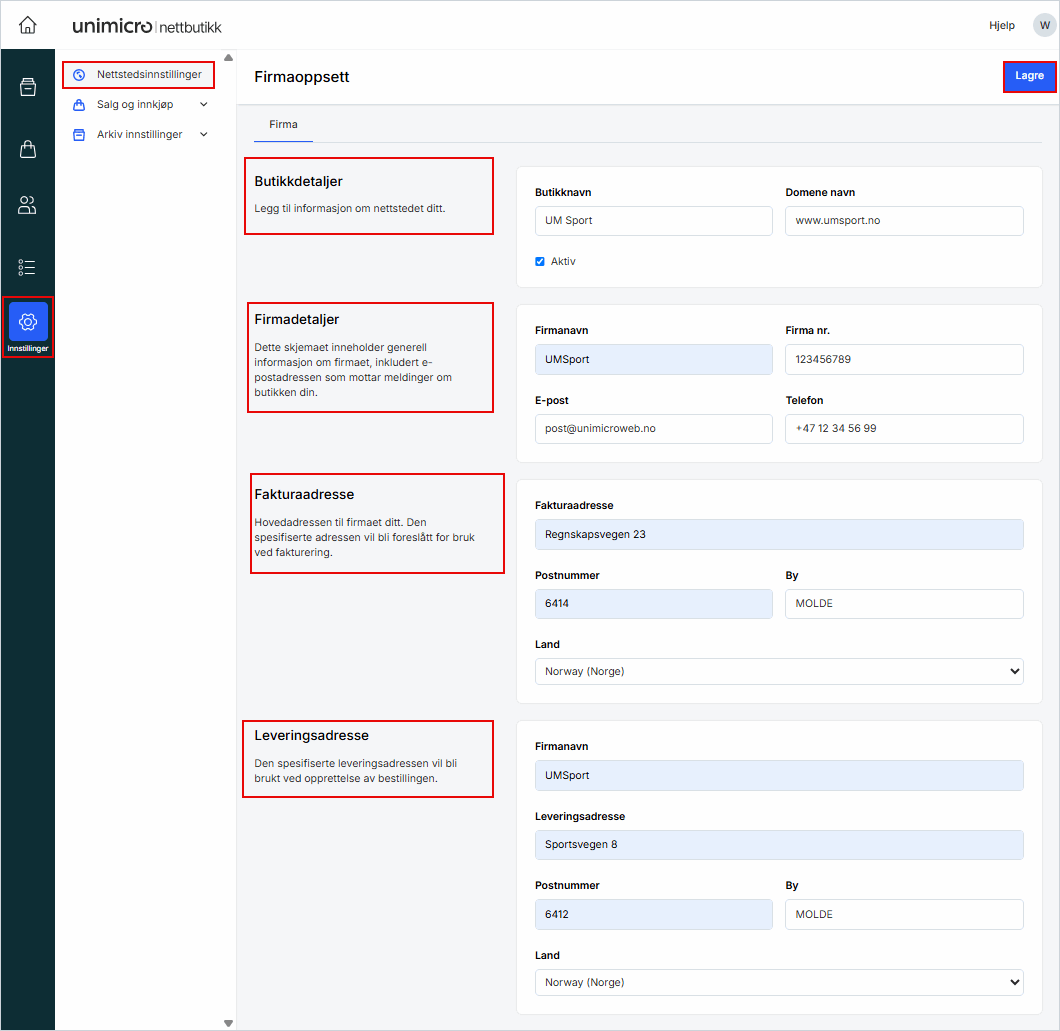Open the user avatar 'W' menu
The height and width of the screenshot is (1031, 1060).
click(x=1044, y=25)
